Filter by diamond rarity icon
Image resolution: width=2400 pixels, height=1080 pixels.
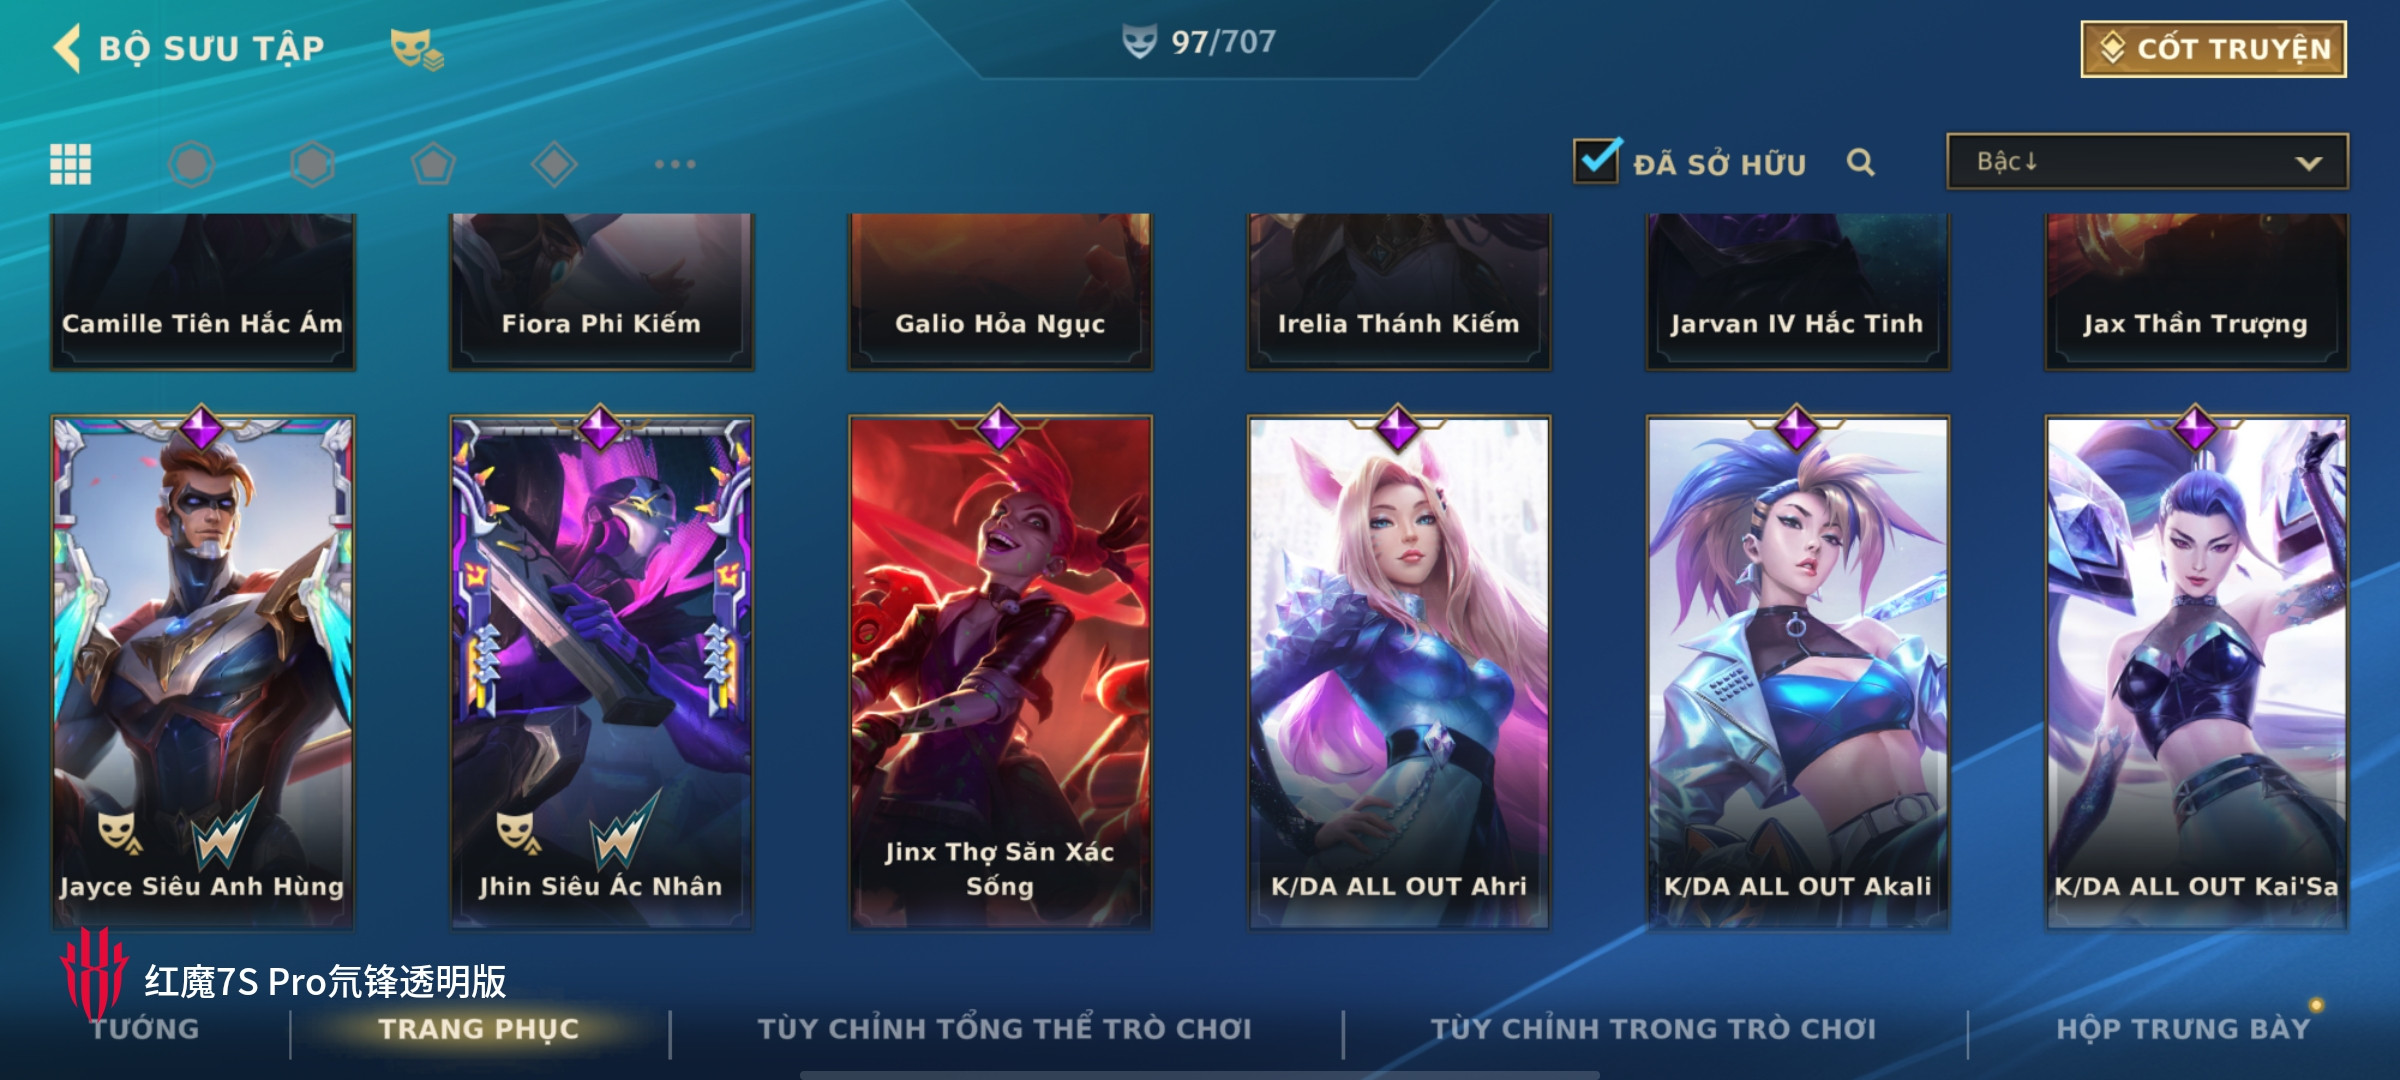tap(554, 164)
